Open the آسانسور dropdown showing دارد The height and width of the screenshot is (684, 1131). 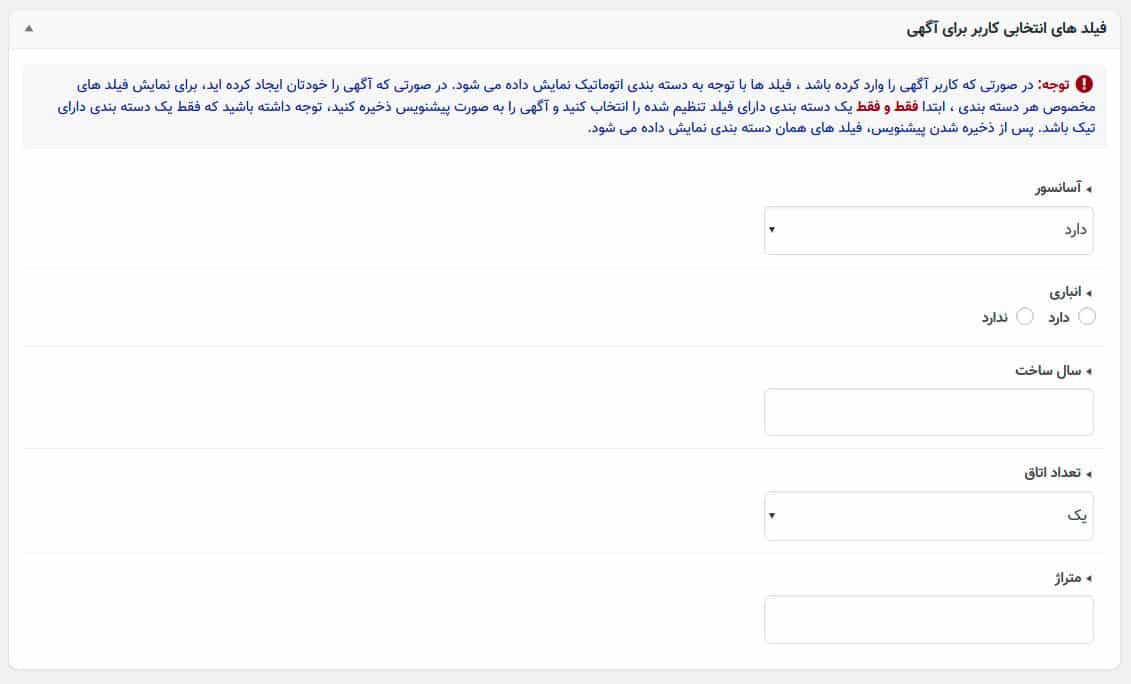928,230
